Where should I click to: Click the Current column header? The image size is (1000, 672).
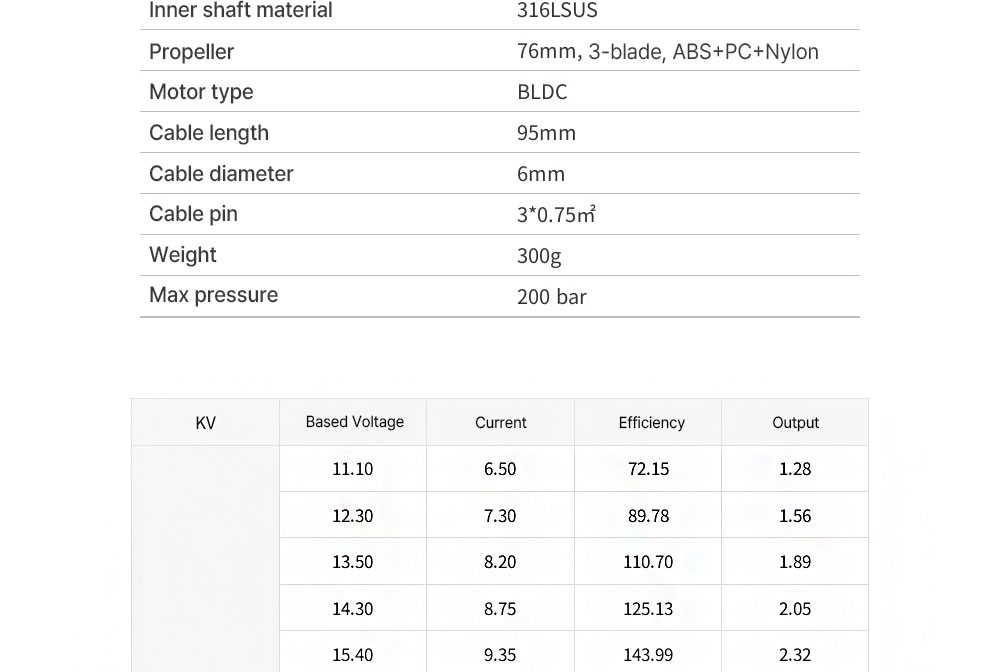pyautogui.click(x=500, y=423)
